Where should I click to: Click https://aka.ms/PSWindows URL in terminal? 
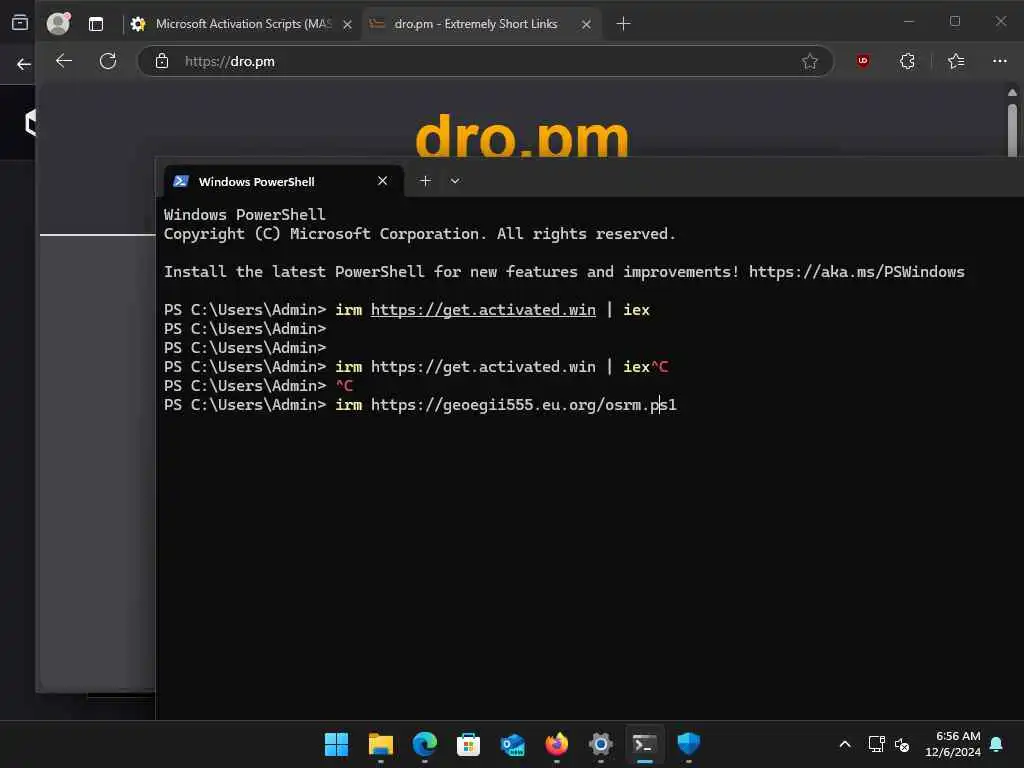[x=856, y=272]
